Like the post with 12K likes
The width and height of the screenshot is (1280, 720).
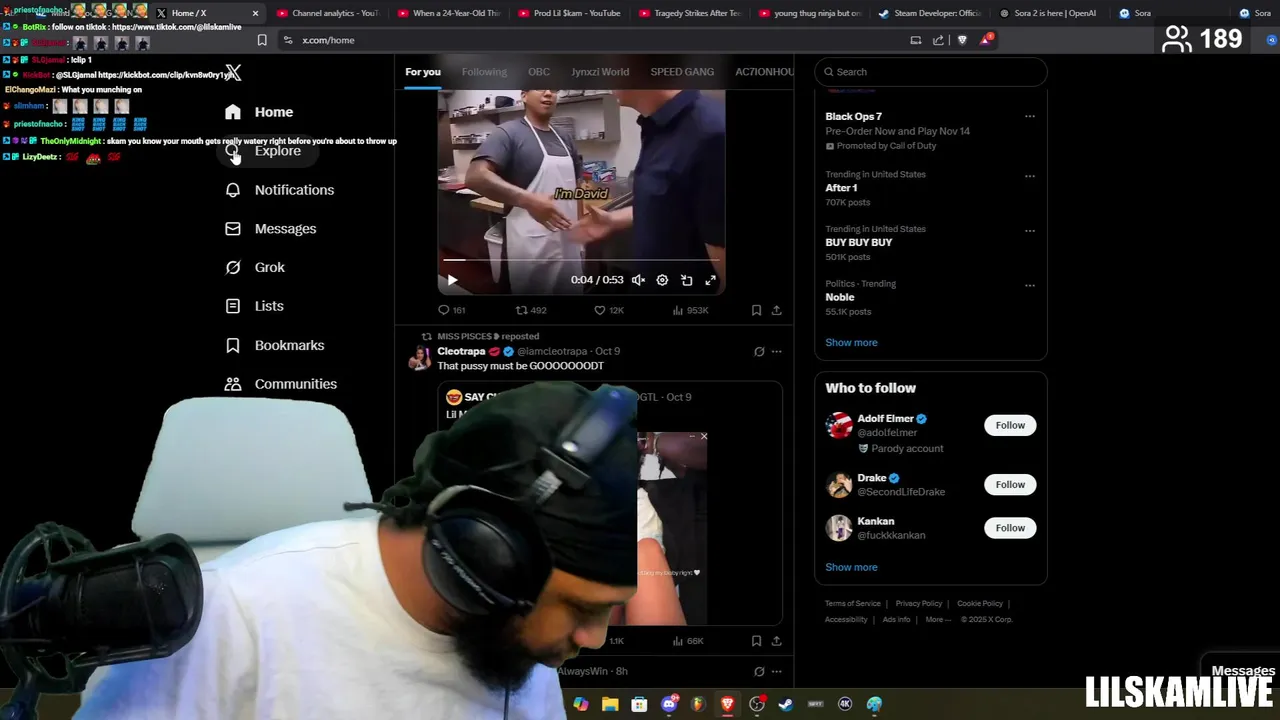609,310
